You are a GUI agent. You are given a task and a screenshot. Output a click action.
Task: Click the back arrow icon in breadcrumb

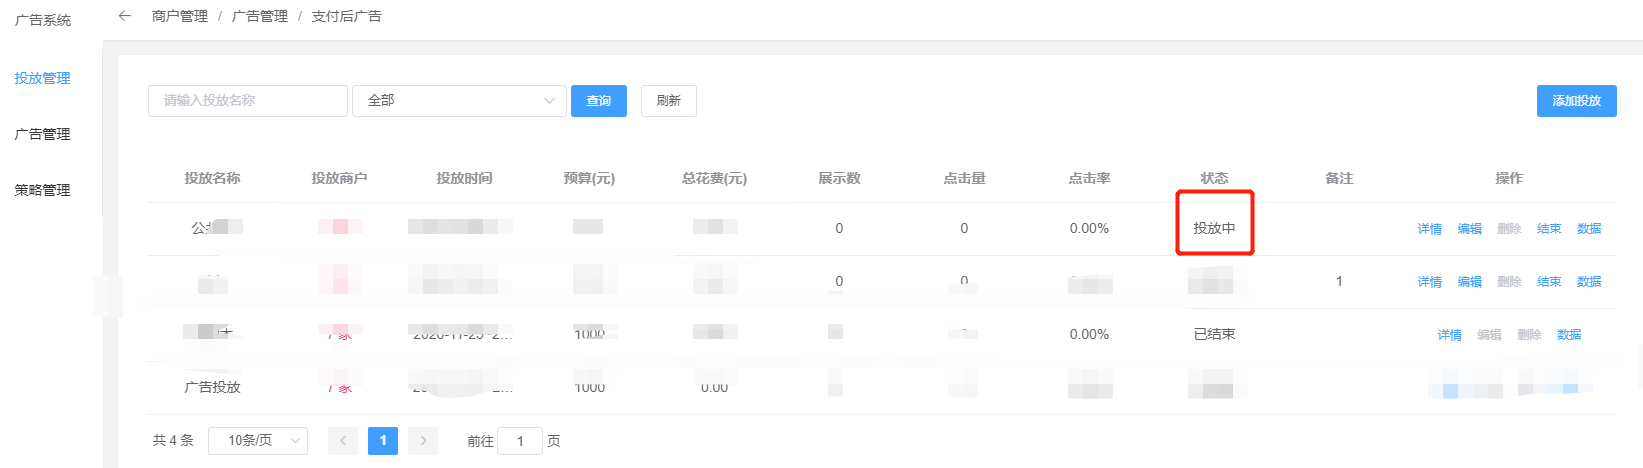click(125, 16)
